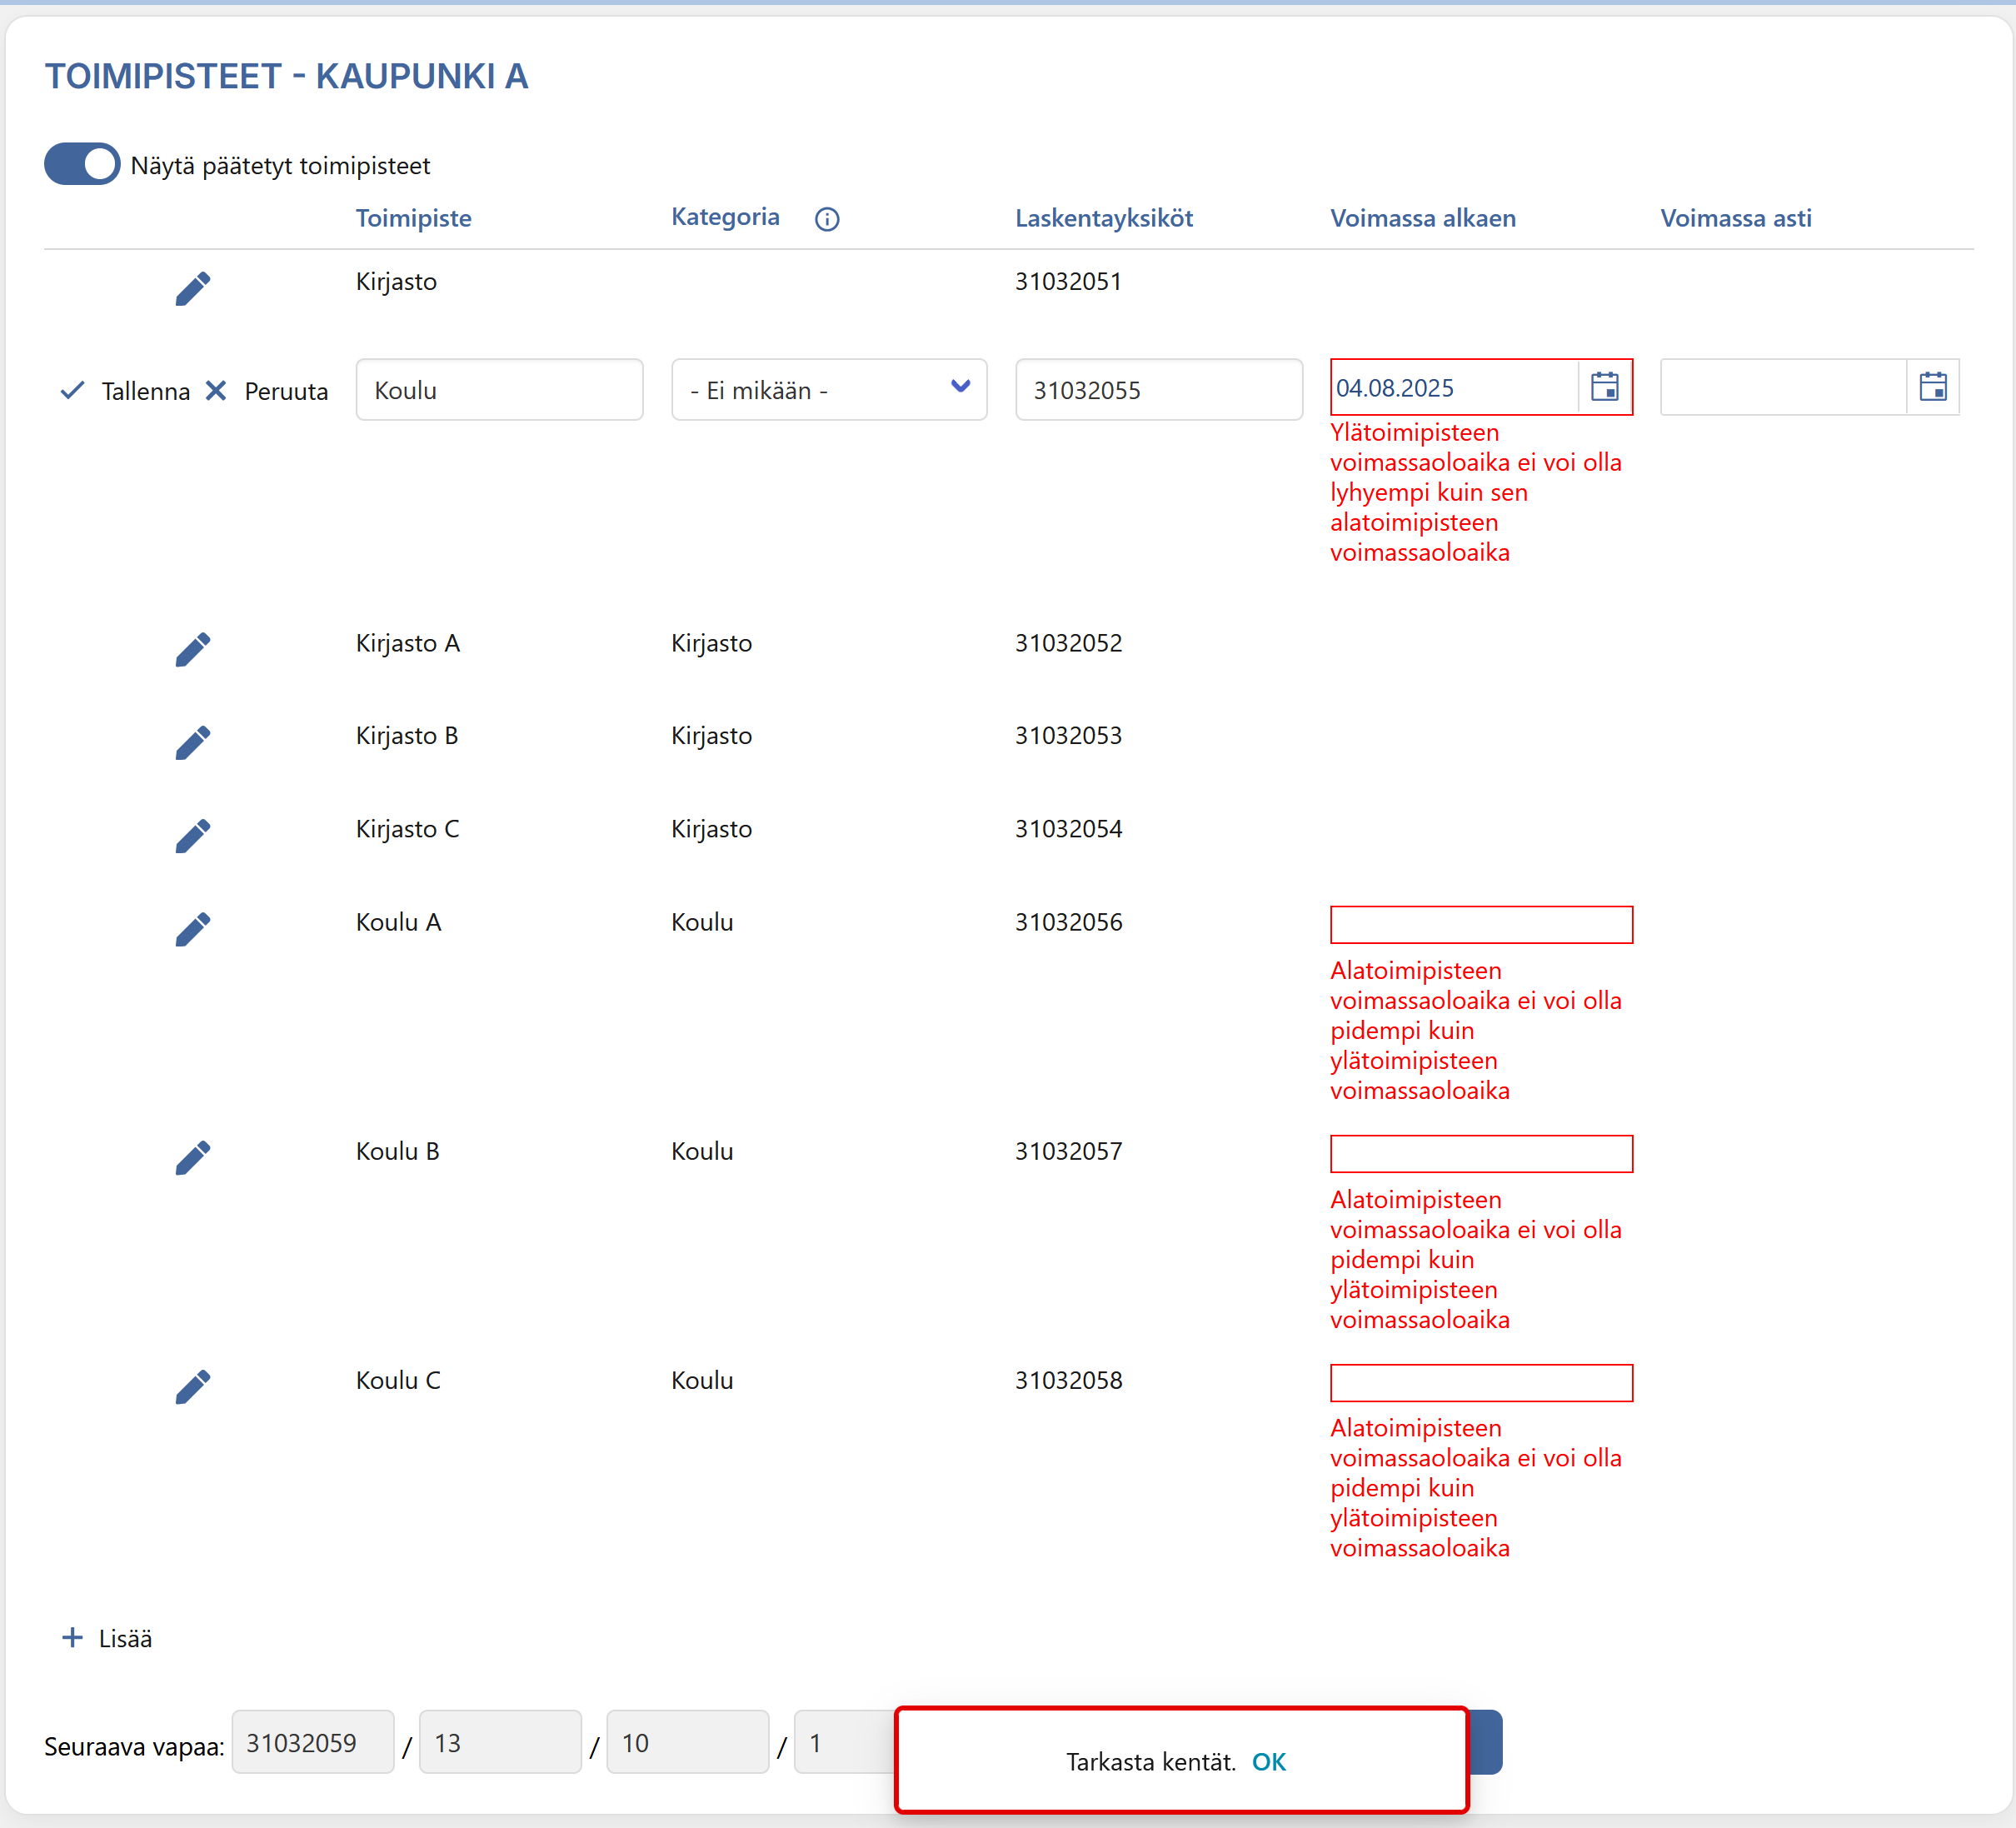Edit the Koulu A row pencil icon
Screen dimensions: 2016x1828
(x=193, y=928)
